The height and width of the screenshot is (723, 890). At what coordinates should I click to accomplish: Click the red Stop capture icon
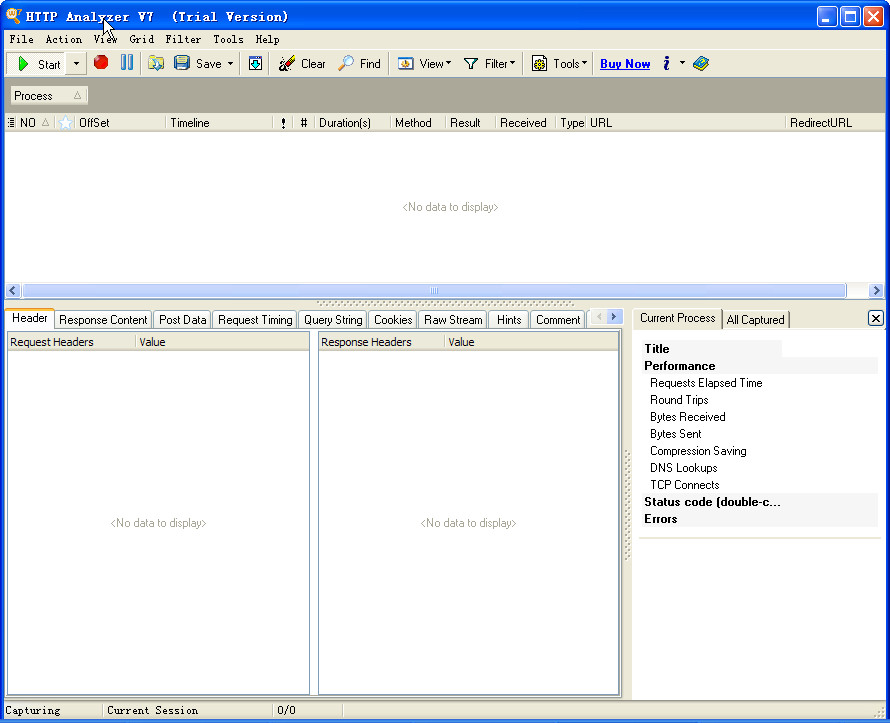pos(101,62)
